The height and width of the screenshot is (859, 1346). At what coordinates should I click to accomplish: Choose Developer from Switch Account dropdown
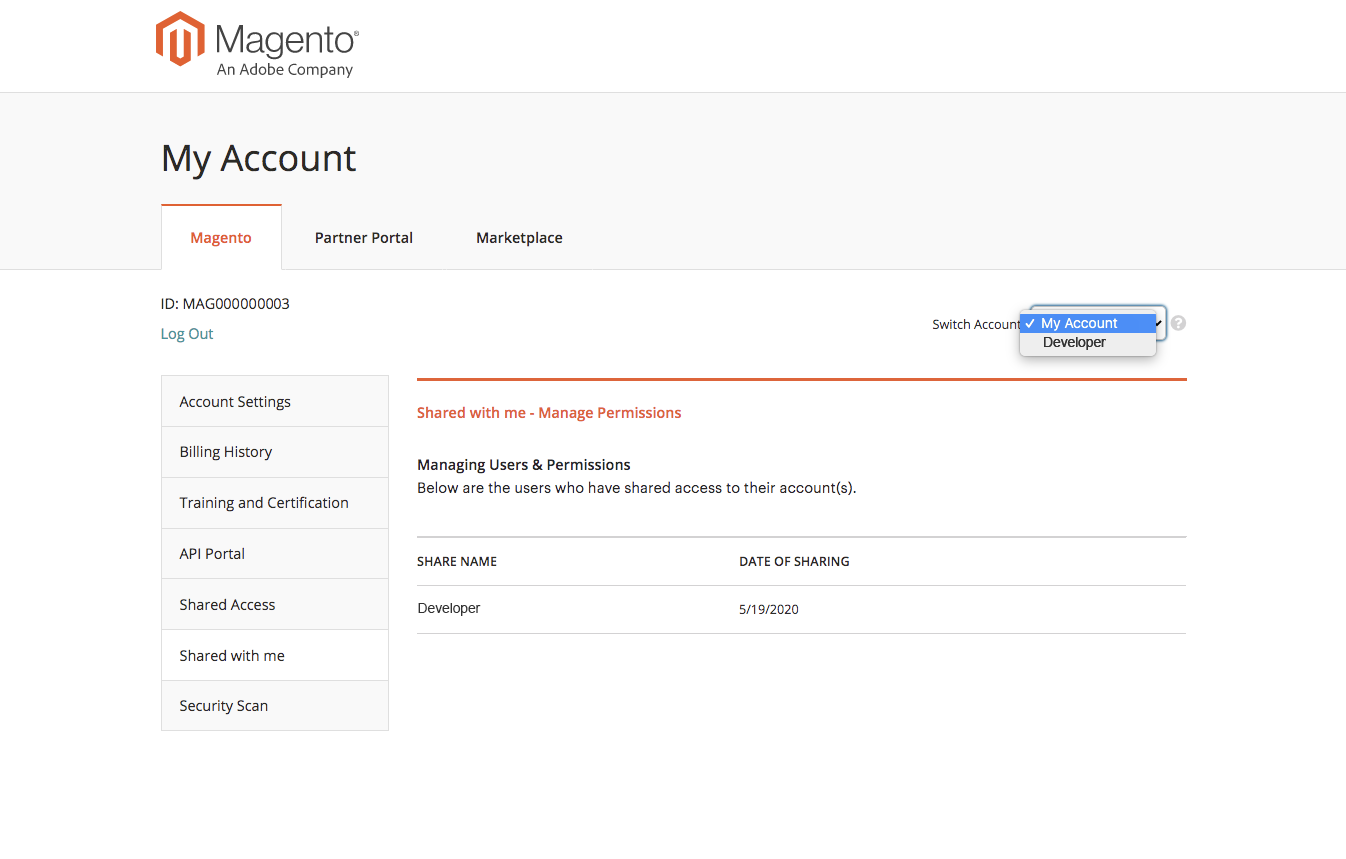[x=1088, y=342]
